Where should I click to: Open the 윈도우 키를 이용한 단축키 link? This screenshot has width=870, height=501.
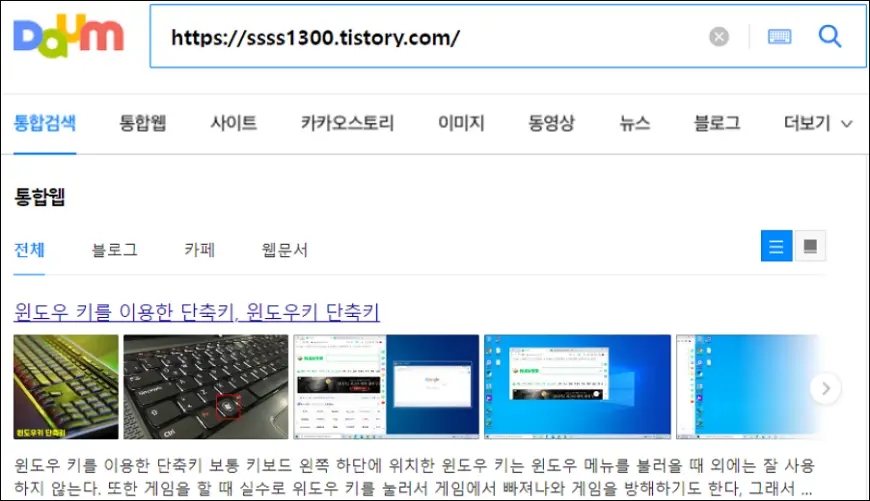197,311
